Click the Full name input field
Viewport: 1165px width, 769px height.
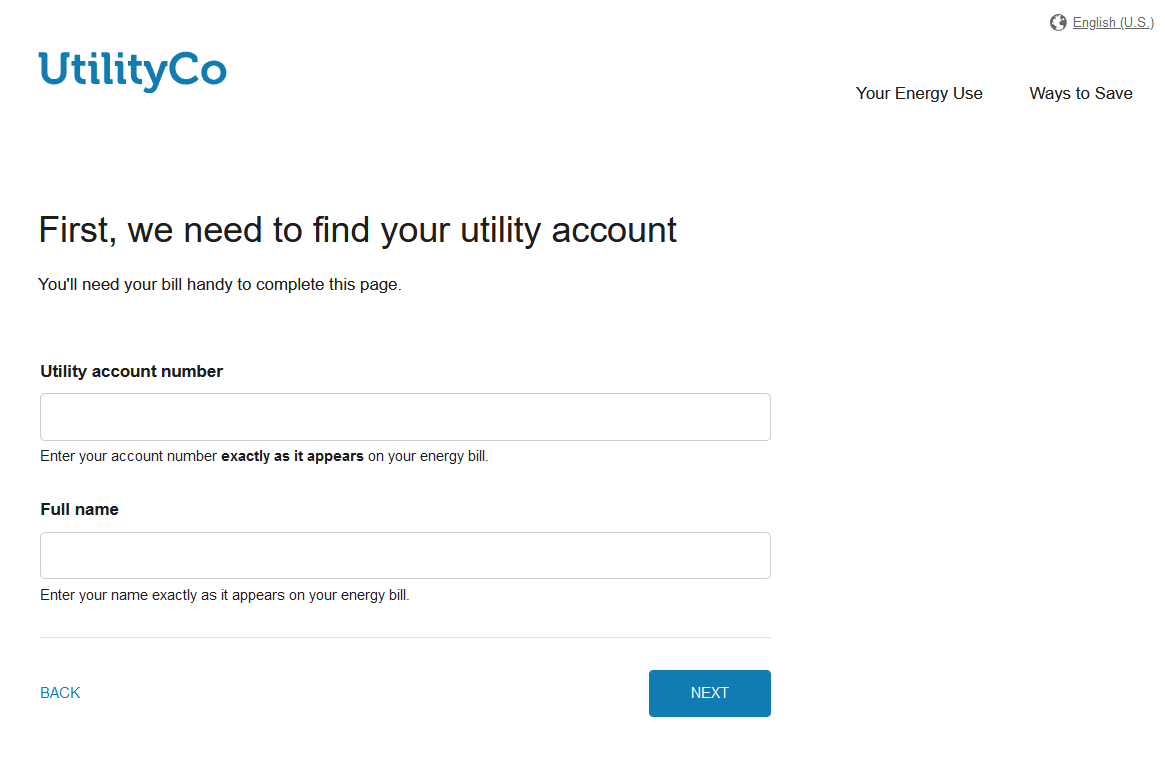tap(404, 555)
